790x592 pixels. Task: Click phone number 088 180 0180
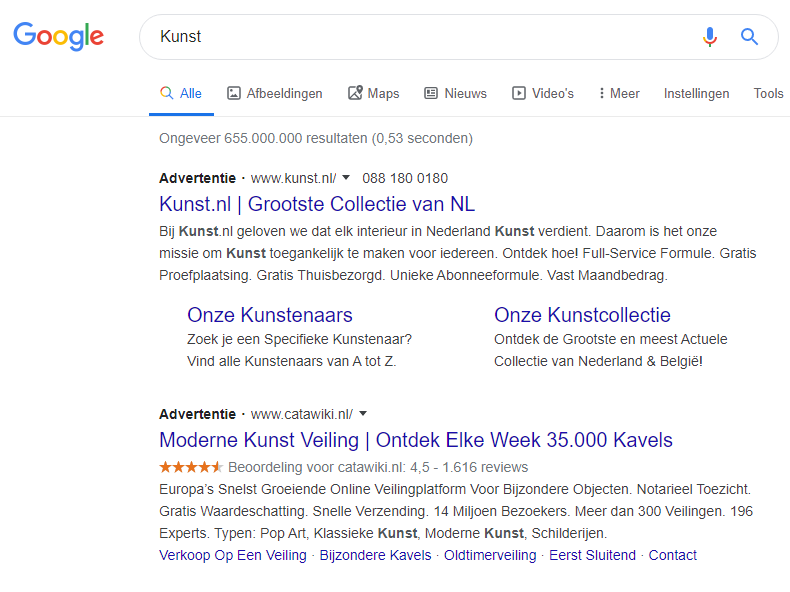[405, 178]
